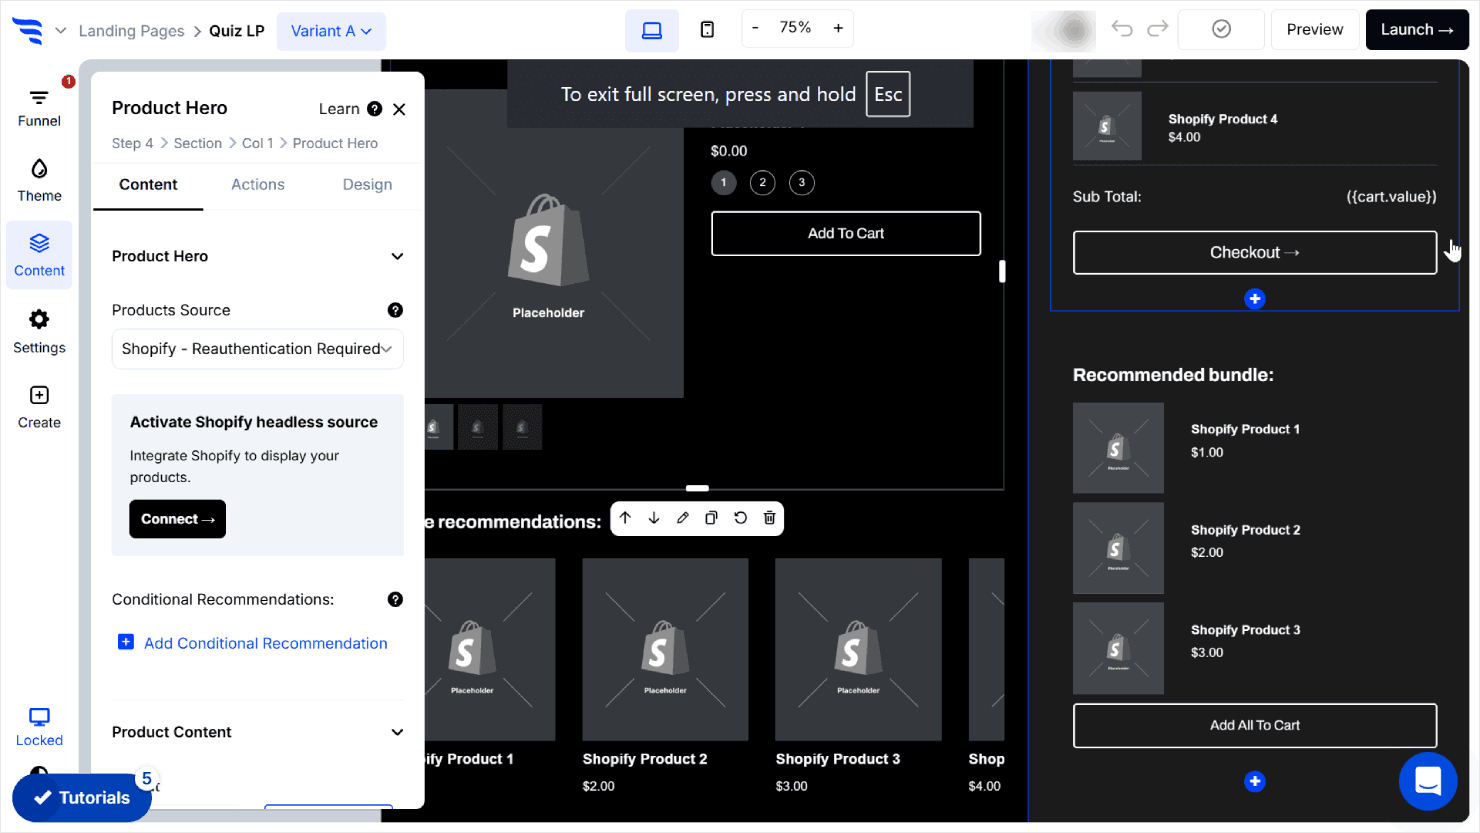This screenshot has height=833, width=1480.
Task: Open the Products Source dropdown
Action: [x=257, y=349]
